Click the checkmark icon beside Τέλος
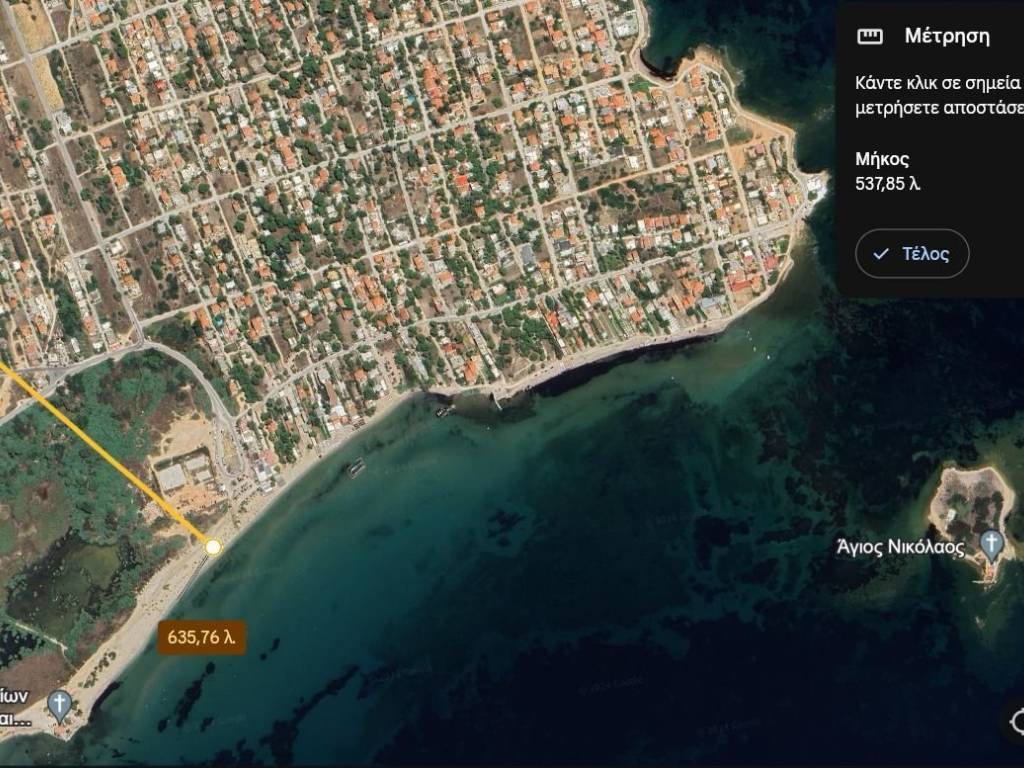The width and height of the screenshot is (1024, 768). [x=881, y=254]
